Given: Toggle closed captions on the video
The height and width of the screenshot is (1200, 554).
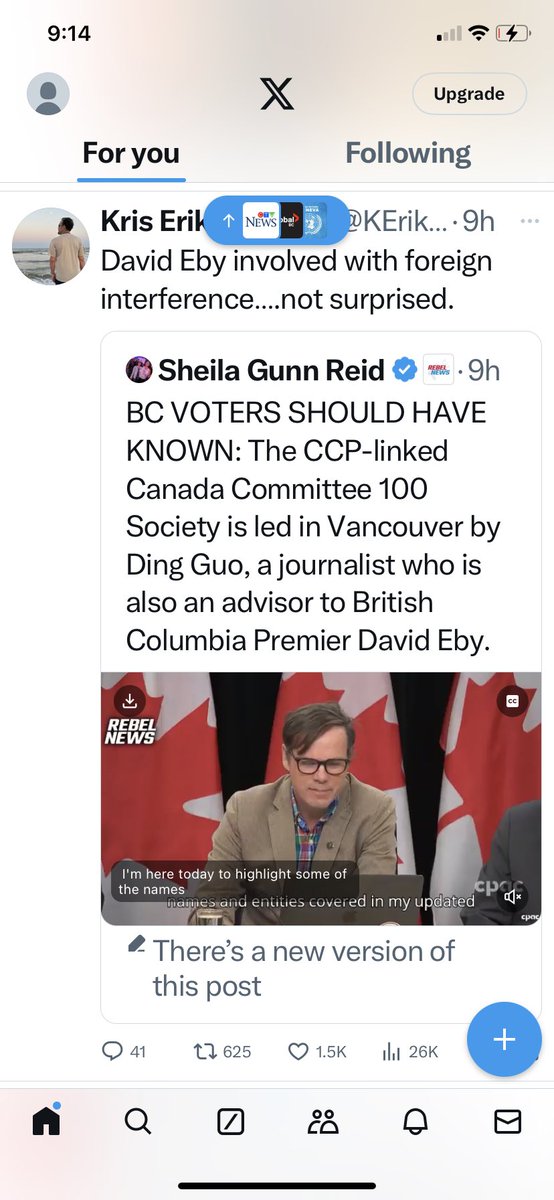Looking at the screenshot, I should click(512, 701).
